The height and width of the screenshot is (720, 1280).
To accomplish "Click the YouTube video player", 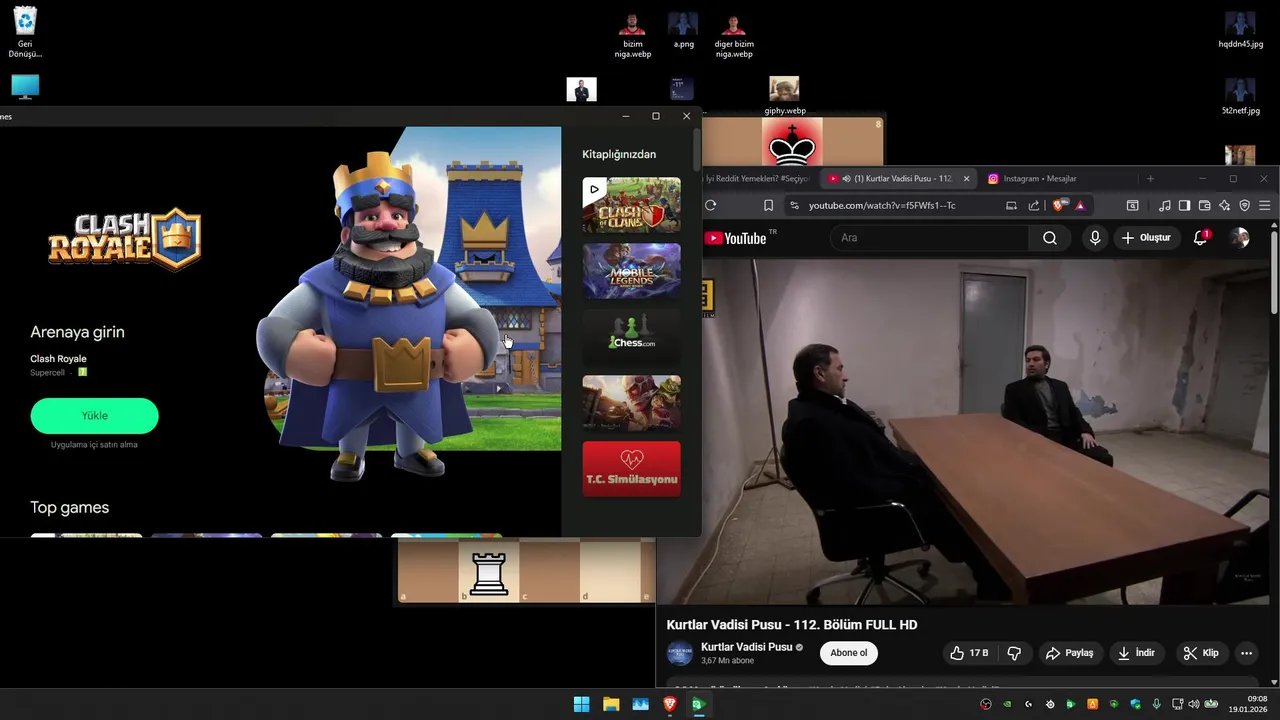I will pyautogui.click(x=985, y=432).
